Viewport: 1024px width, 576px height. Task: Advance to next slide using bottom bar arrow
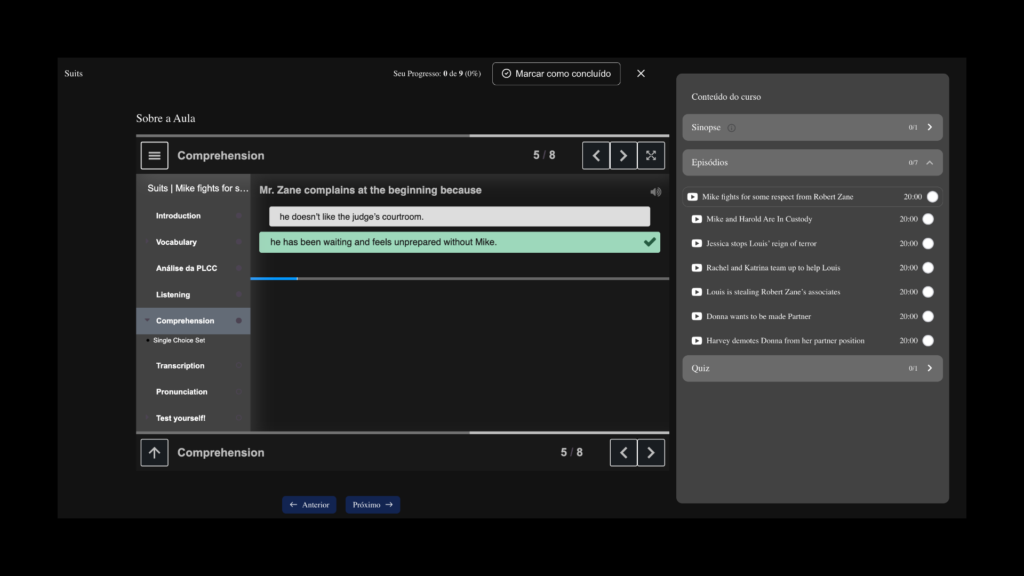pos(651,452)
